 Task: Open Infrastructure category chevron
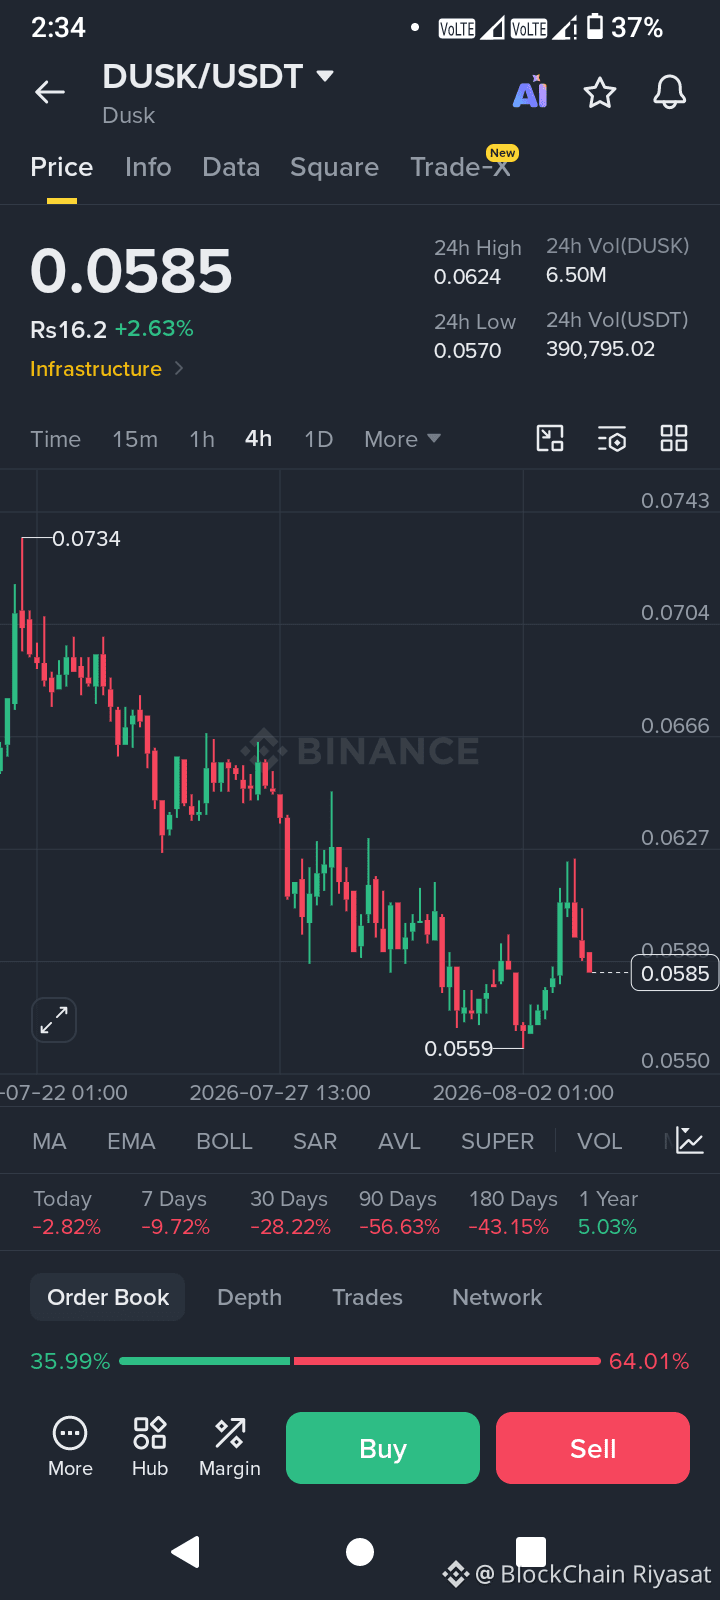(179, 368)
